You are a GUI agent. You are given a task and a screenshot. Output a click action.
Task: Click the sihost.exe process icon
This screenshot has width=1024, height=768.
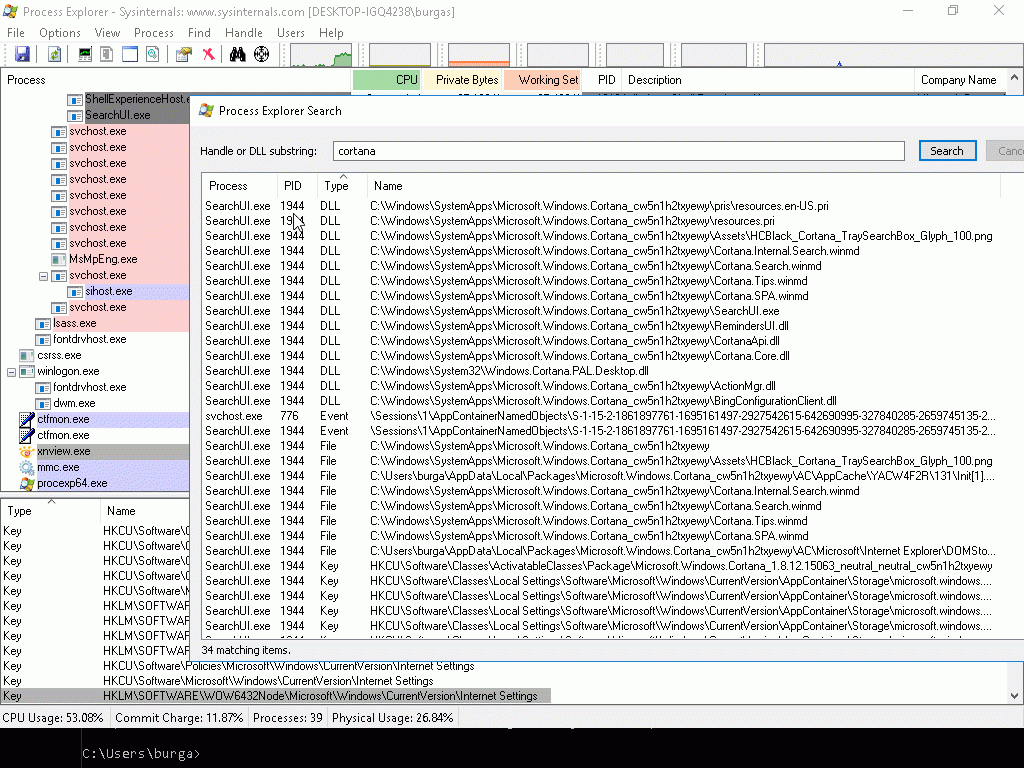[x=75, y=291]
